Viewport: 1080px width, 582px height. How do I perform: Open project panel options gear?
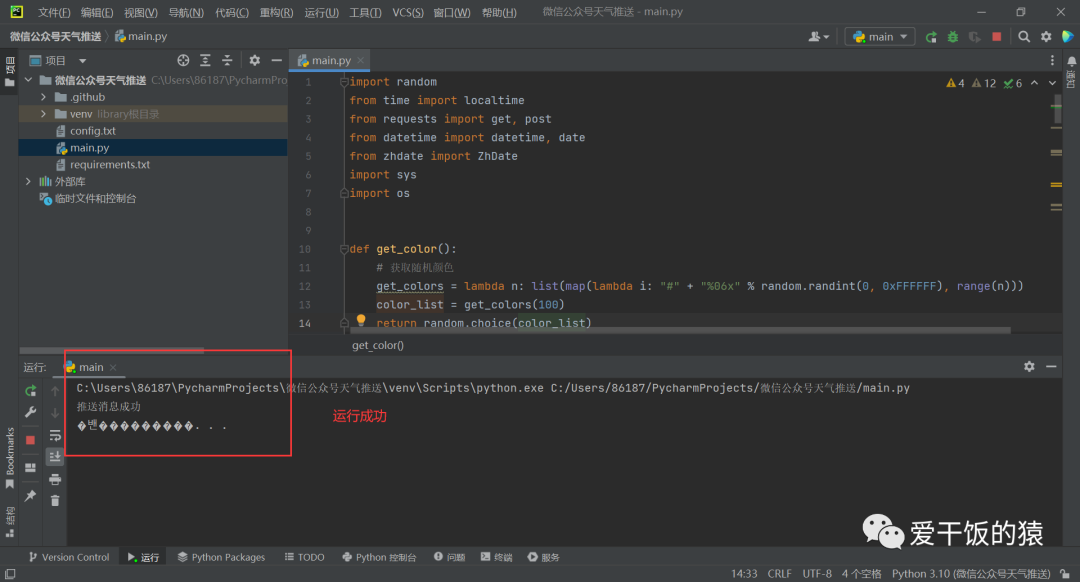255,61
